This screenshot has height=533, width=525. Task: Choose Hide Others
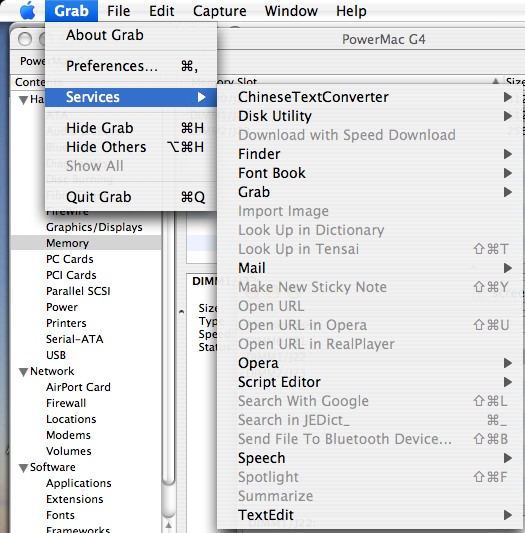131,147
